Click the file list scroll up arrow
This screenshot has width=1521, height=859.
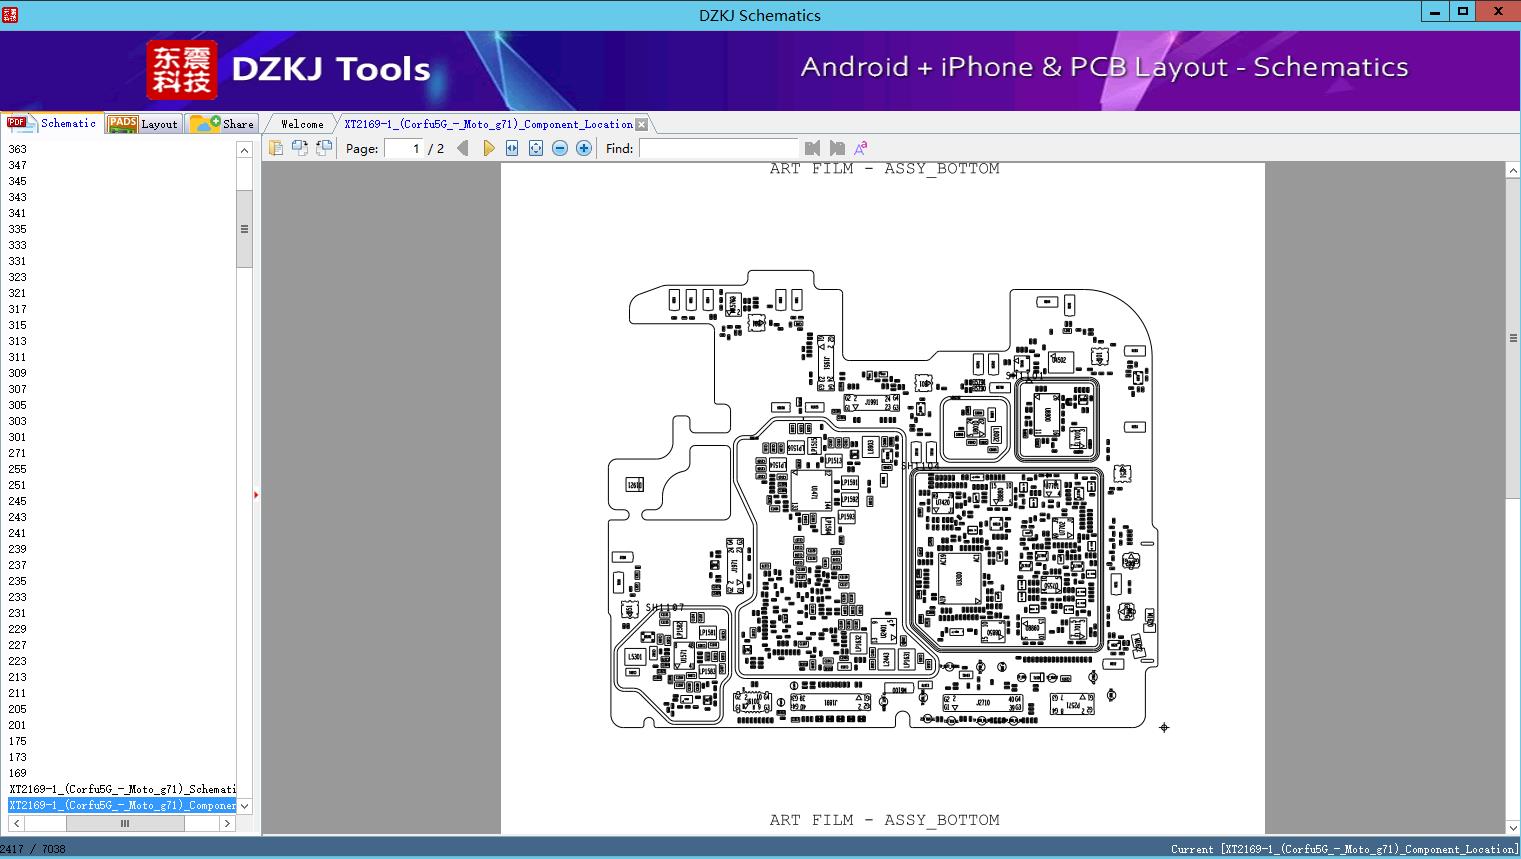click(244, 150)
